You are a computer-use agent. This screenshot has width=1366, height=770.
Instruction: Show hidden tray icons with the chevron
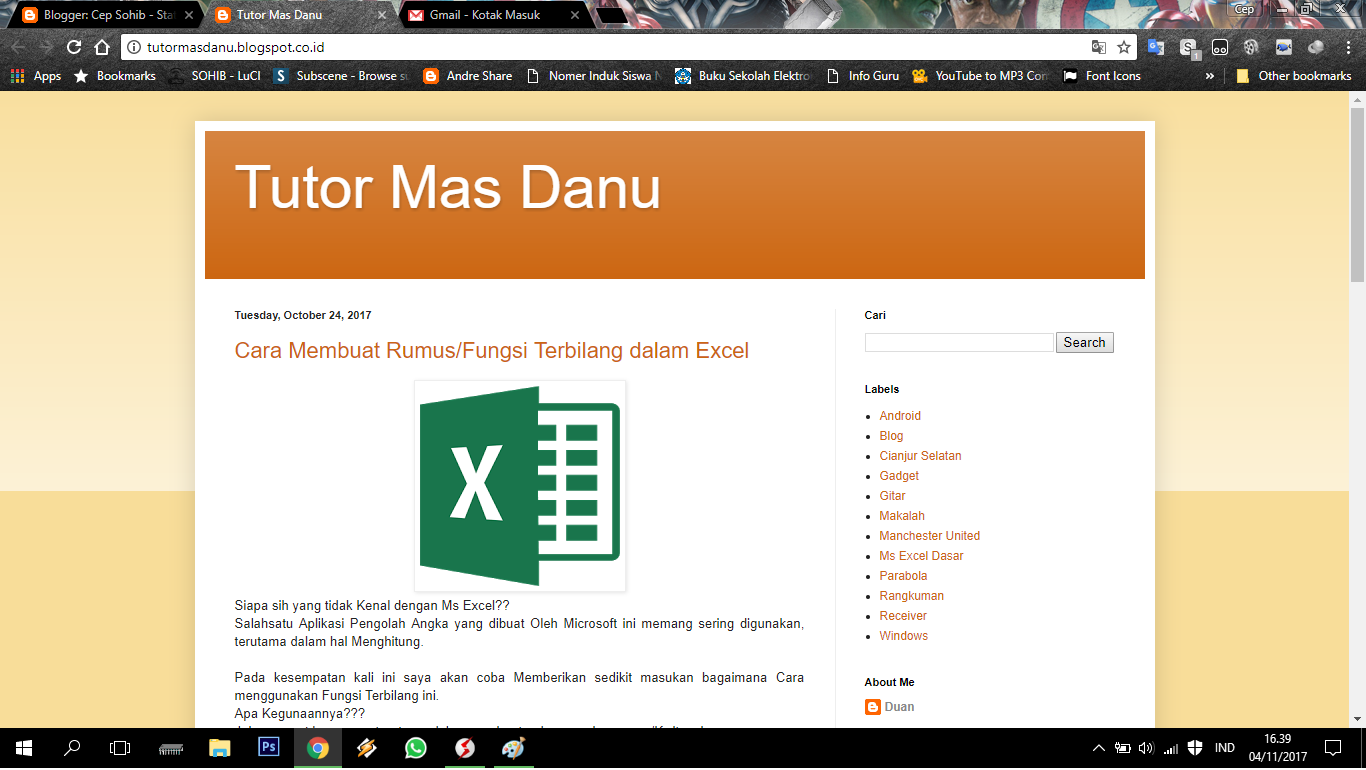1099,748
